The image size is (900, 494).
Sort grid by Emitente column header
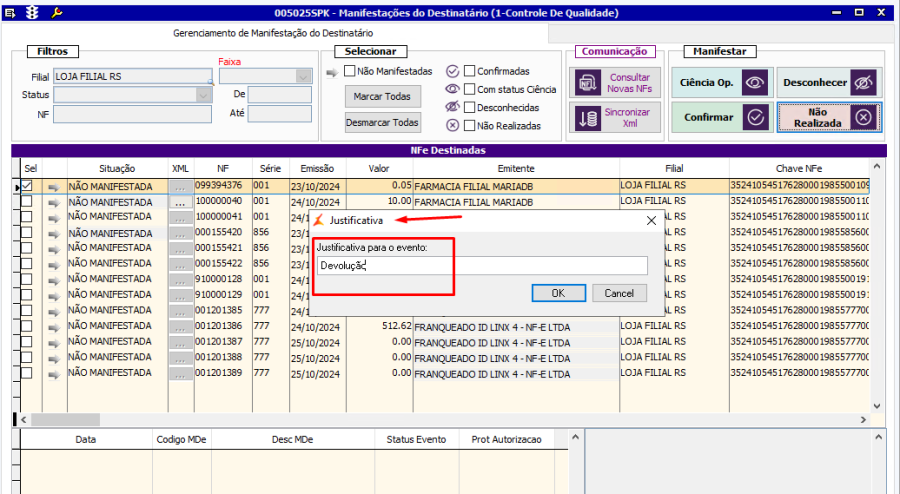pyautogui.click(x=516, y=169)
